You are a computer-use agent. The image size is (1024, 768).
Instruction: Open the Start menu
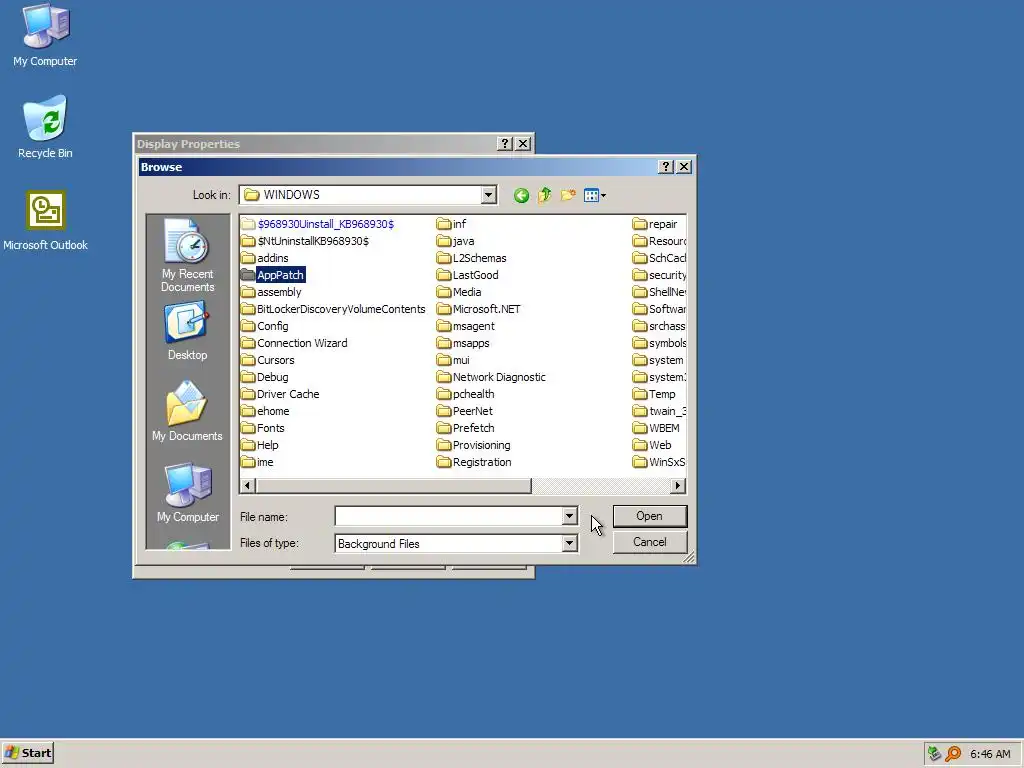point(27,753)
